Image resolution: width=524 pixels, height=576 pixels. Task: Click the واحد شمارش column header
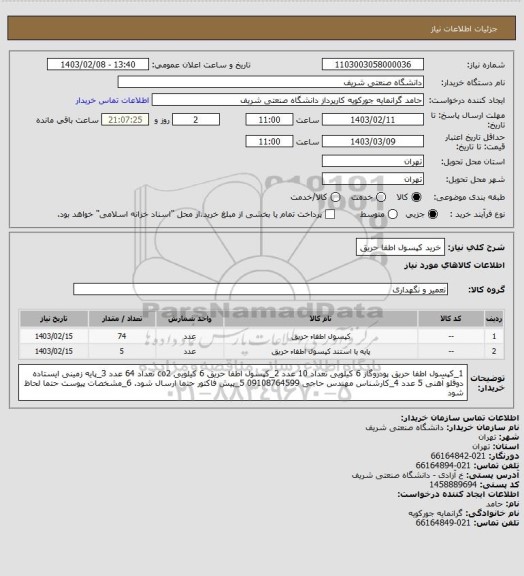pos(189,318)
